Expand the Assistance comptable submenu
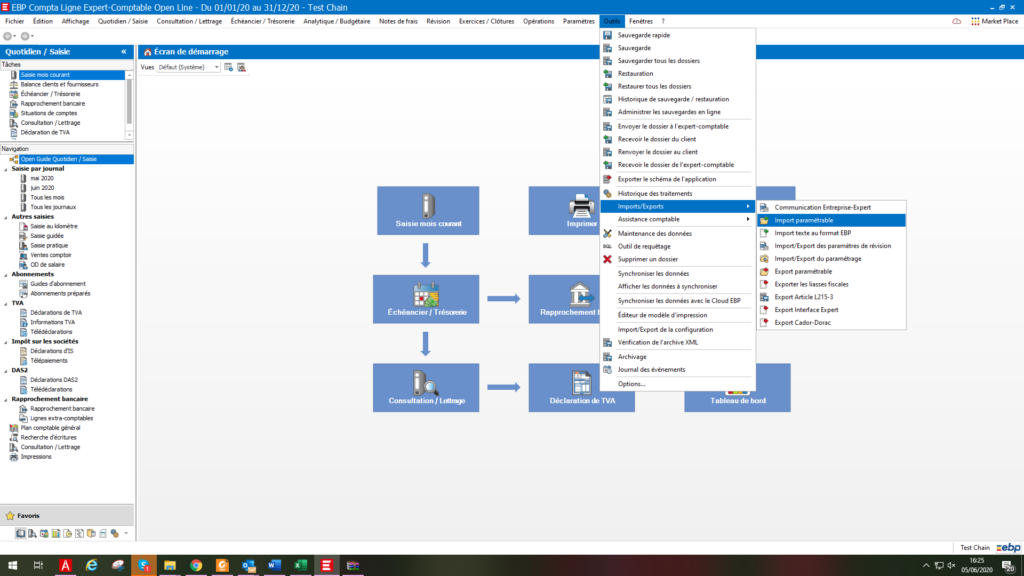Screen dimensions: 1024x576 [677, 219]
